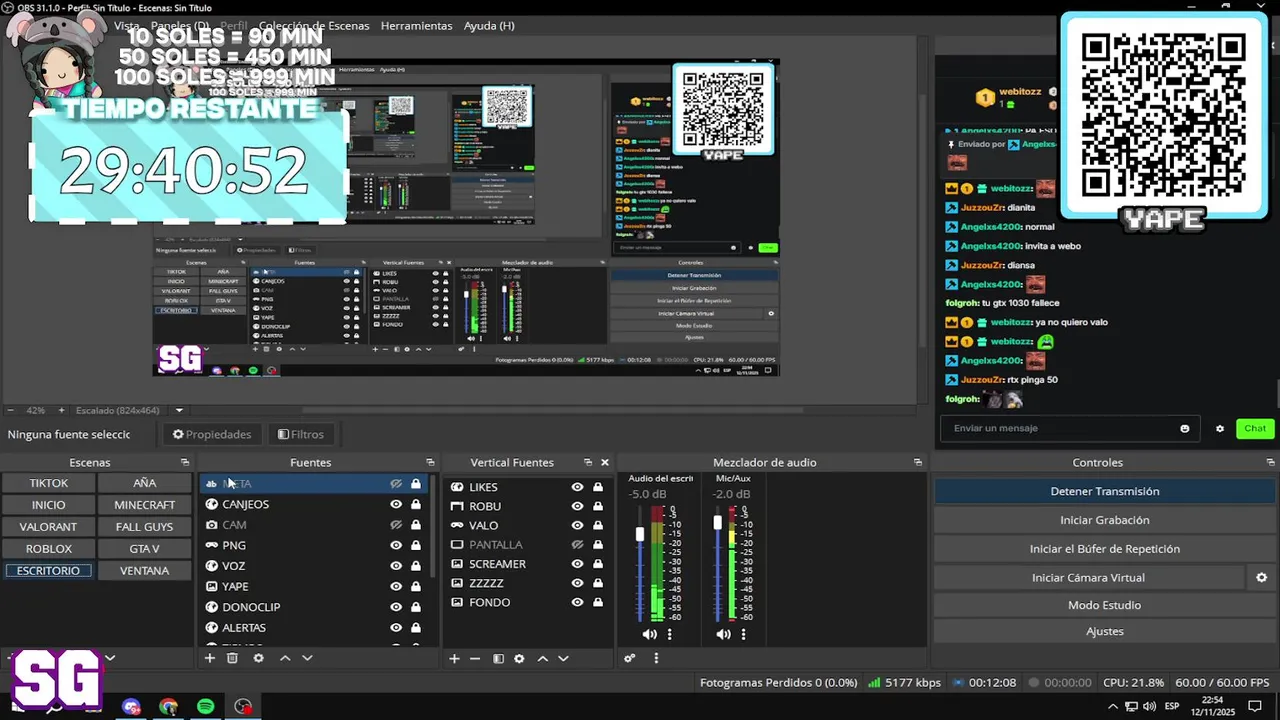The width and height of the screenshot is (1280, 720).
Task: Open audio mixer three-dot menu
Action: [x=656, y=658]
